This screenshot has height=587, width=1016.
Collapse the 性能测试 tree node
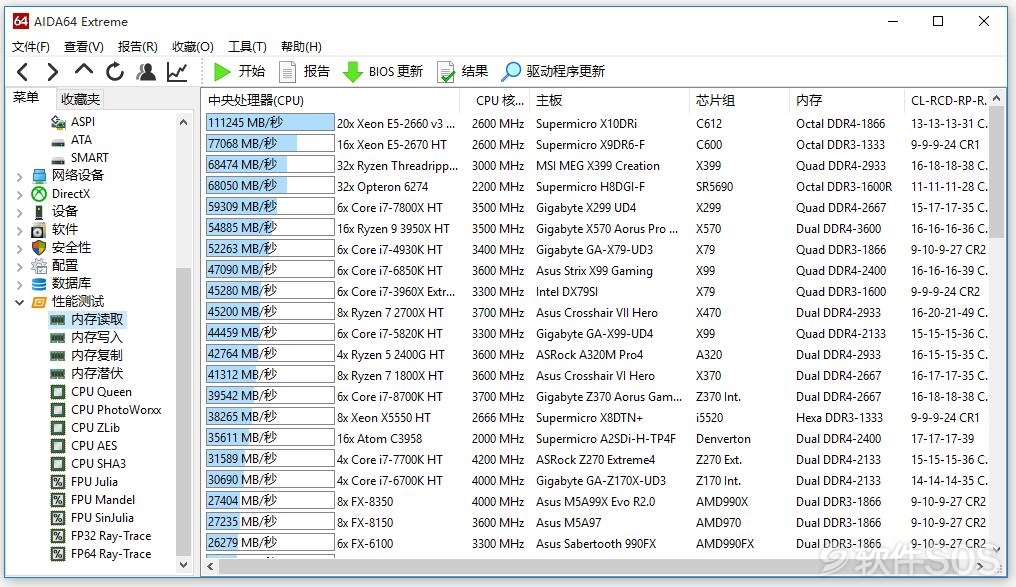point(19,302)
